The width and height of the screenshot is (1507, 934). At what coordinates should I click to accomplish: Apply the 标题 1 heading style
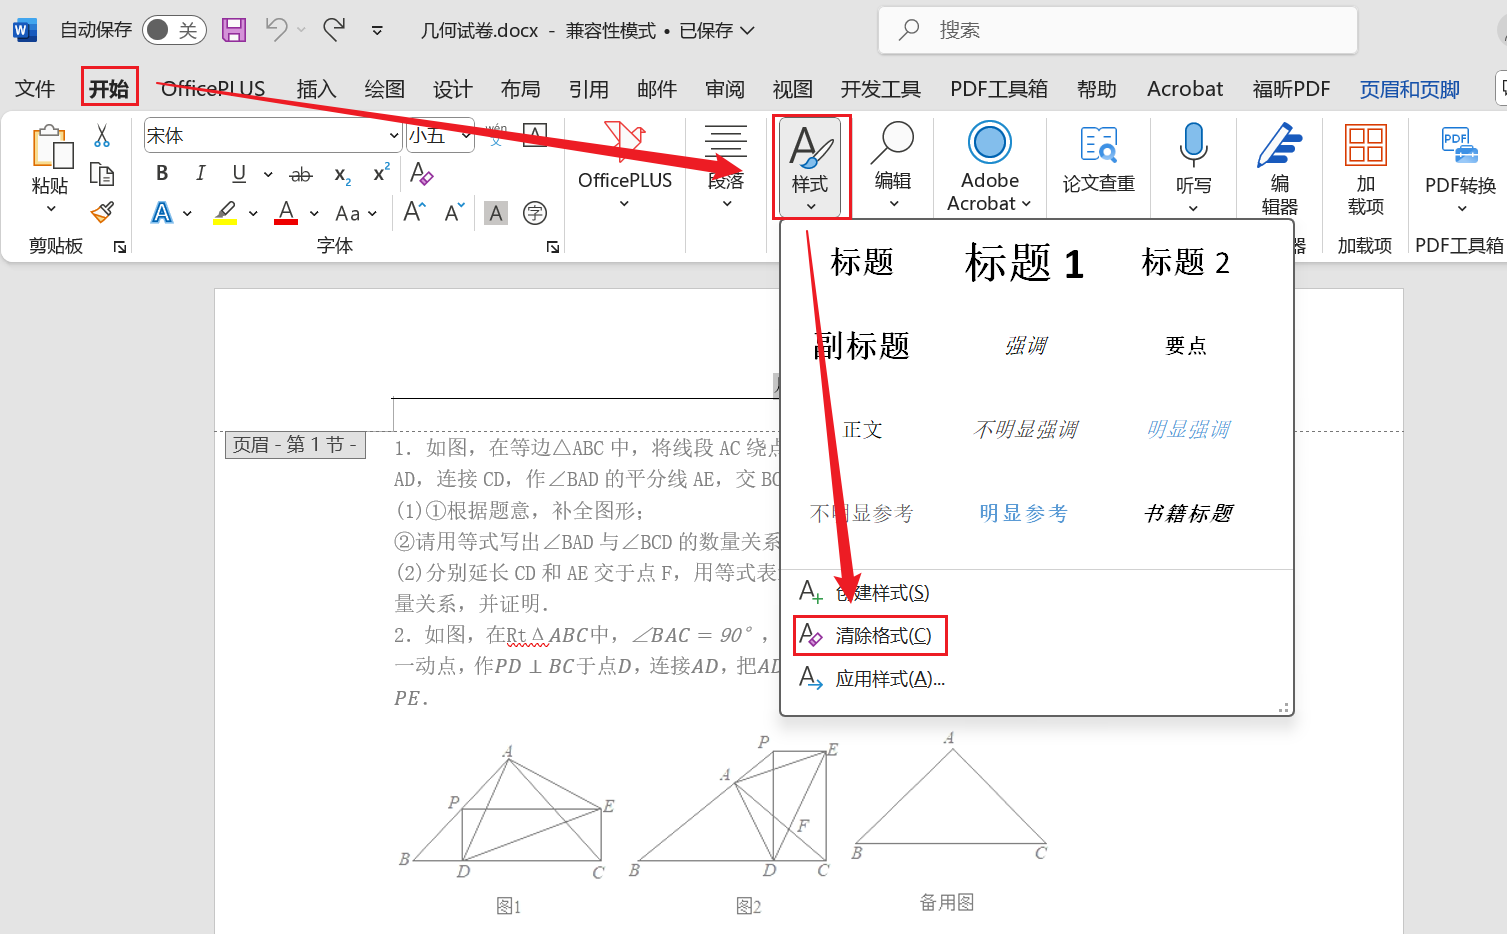(x=1024, y=263)
